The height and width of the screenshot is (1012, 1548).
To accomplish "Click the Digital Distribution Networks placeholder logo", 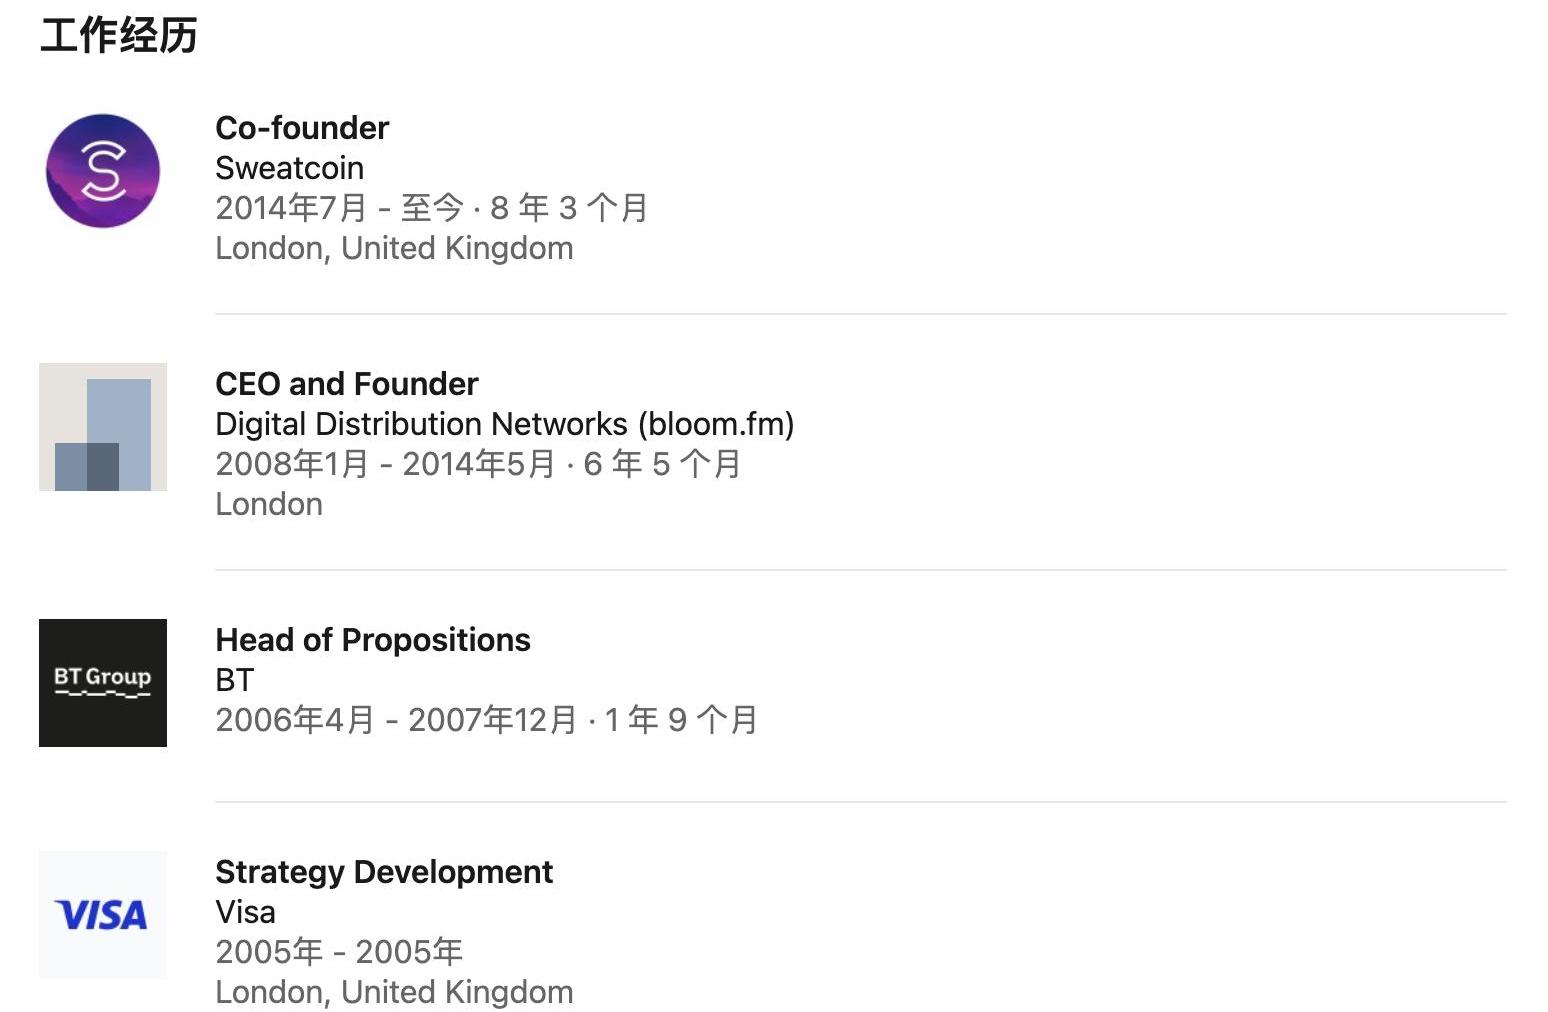I will (x=103, y=427).
